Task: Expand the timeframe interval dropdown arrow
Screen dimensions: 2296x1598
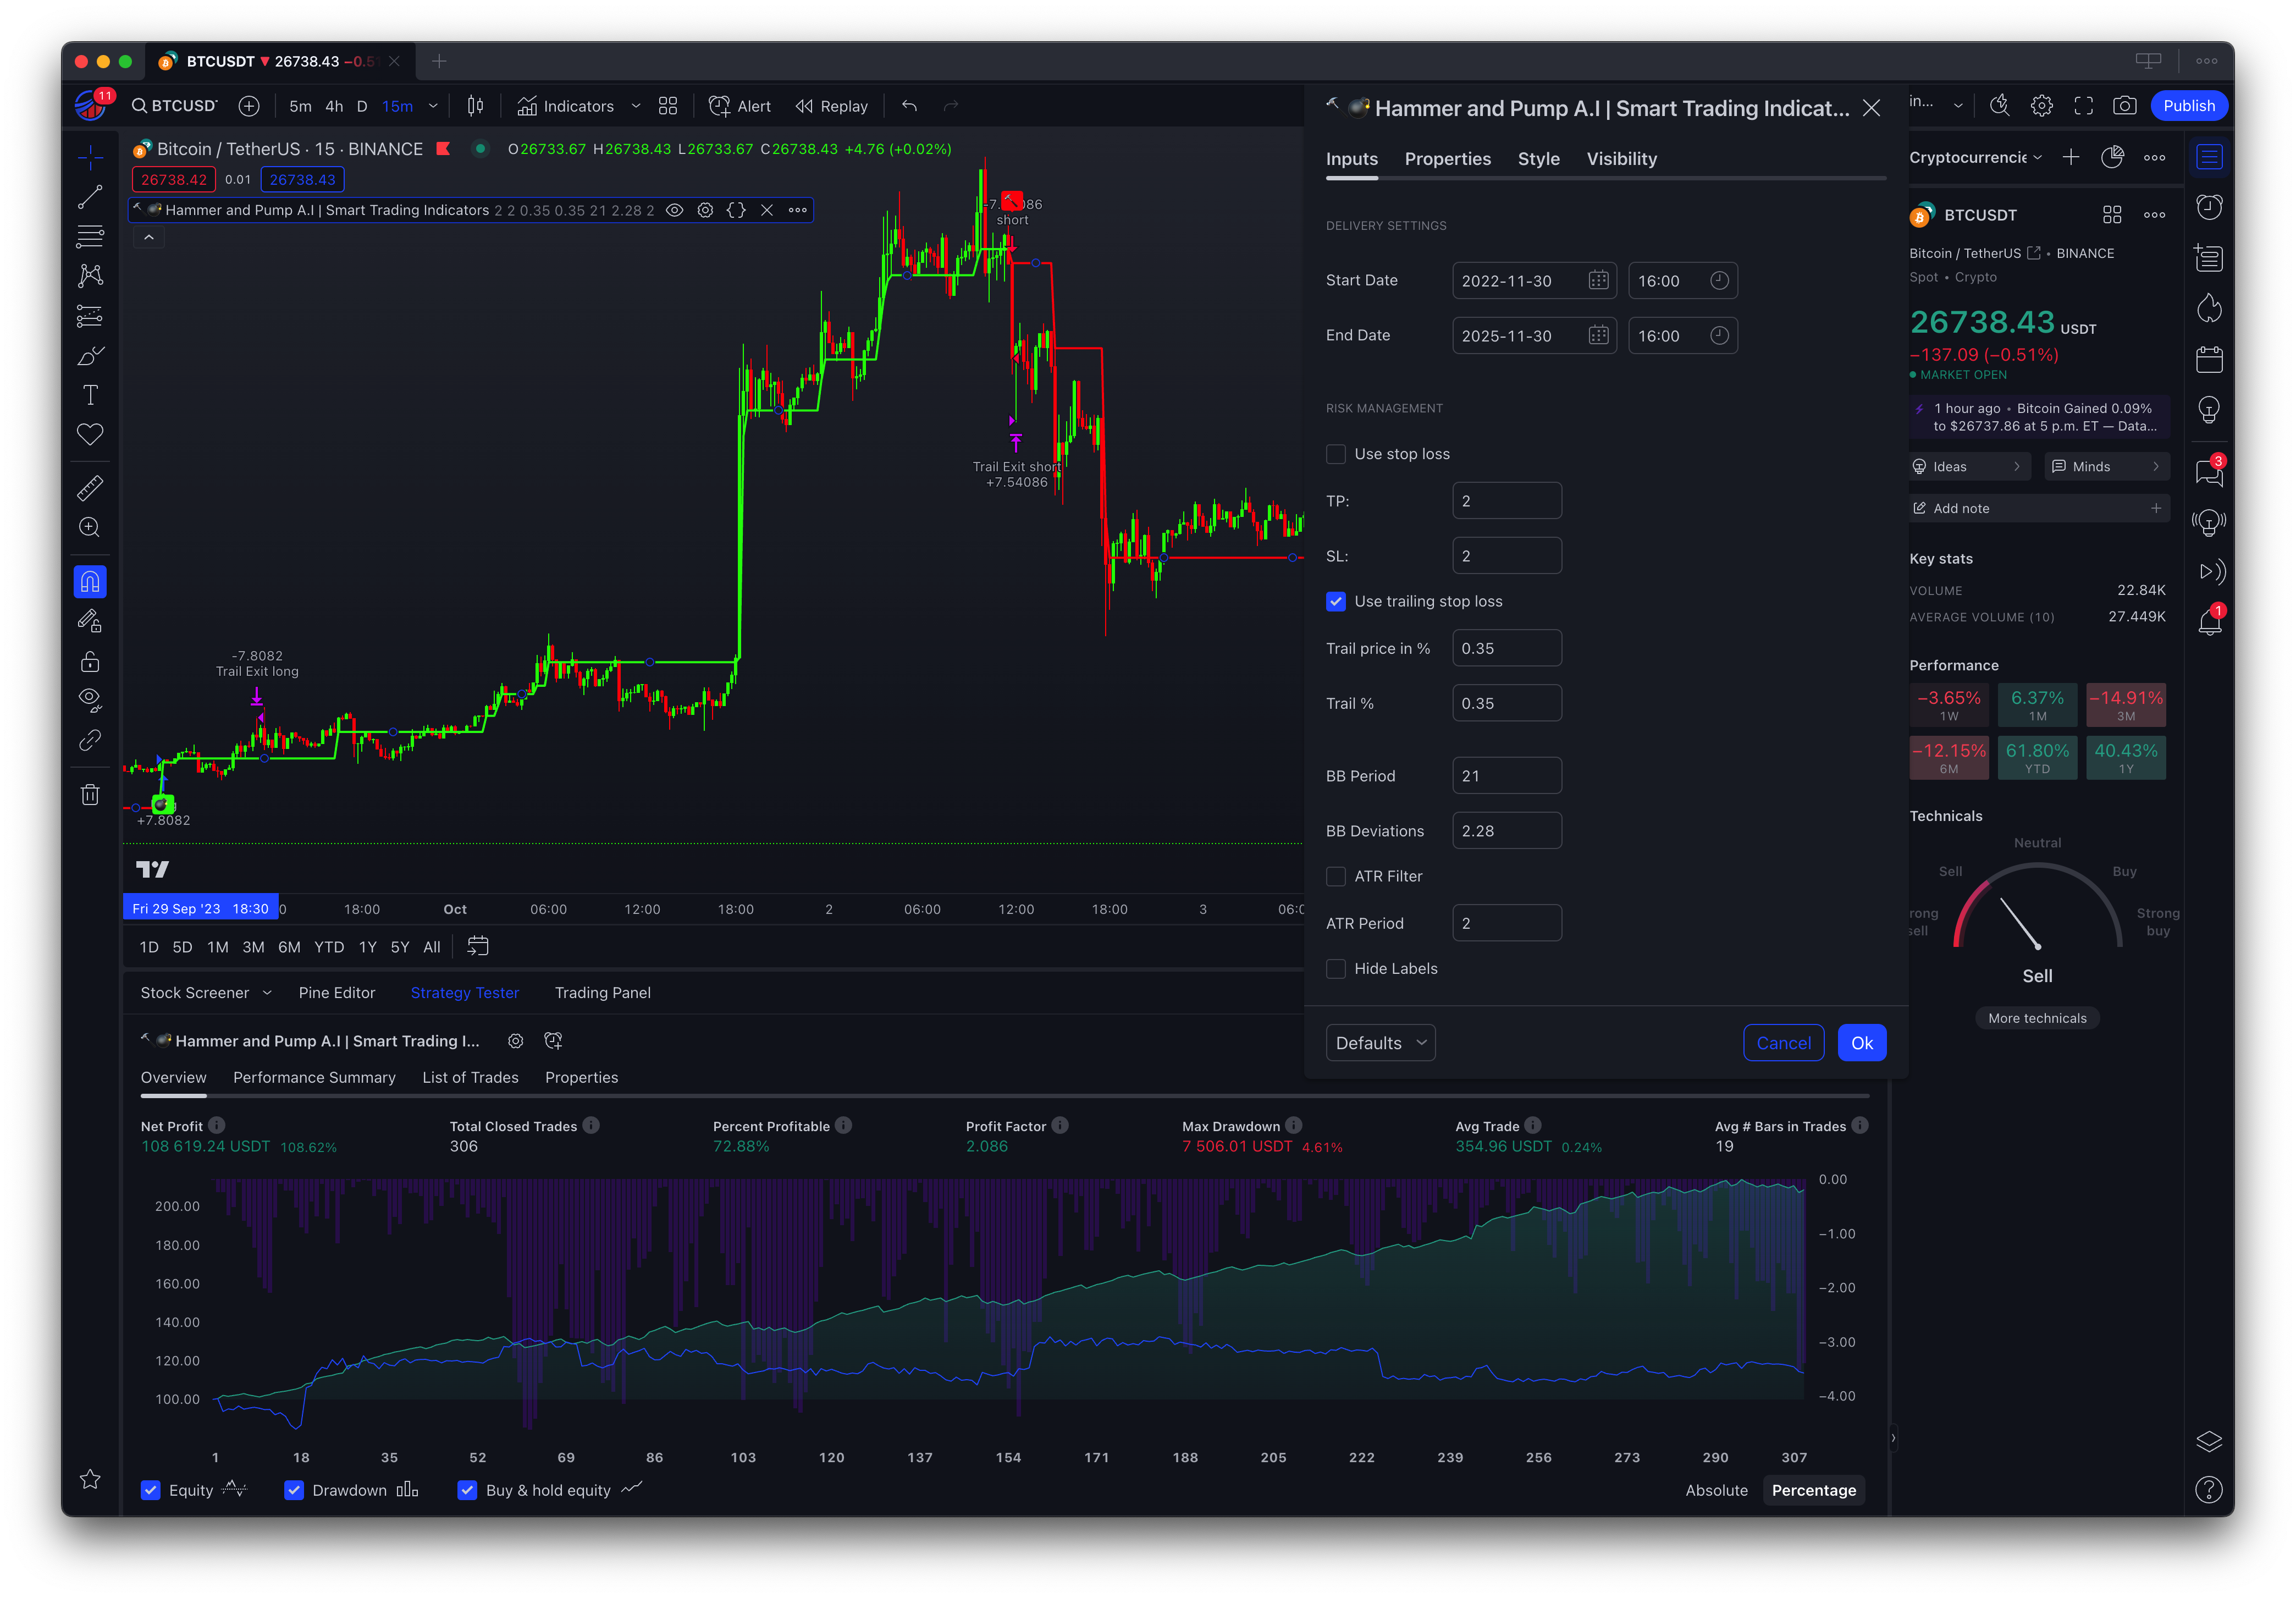Action: 433,106
